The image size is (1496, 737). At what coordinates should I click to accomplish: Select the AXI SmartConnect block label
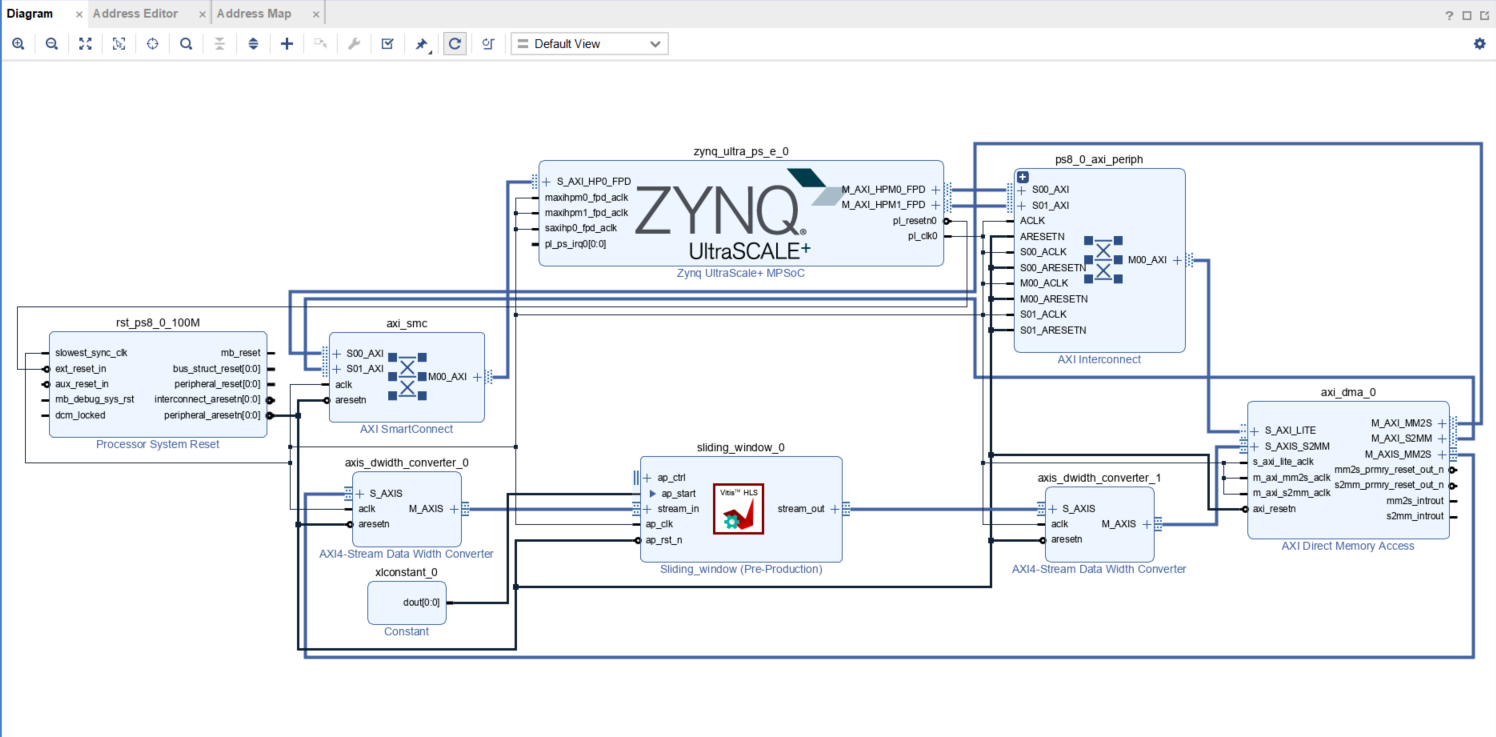point(406,429)
